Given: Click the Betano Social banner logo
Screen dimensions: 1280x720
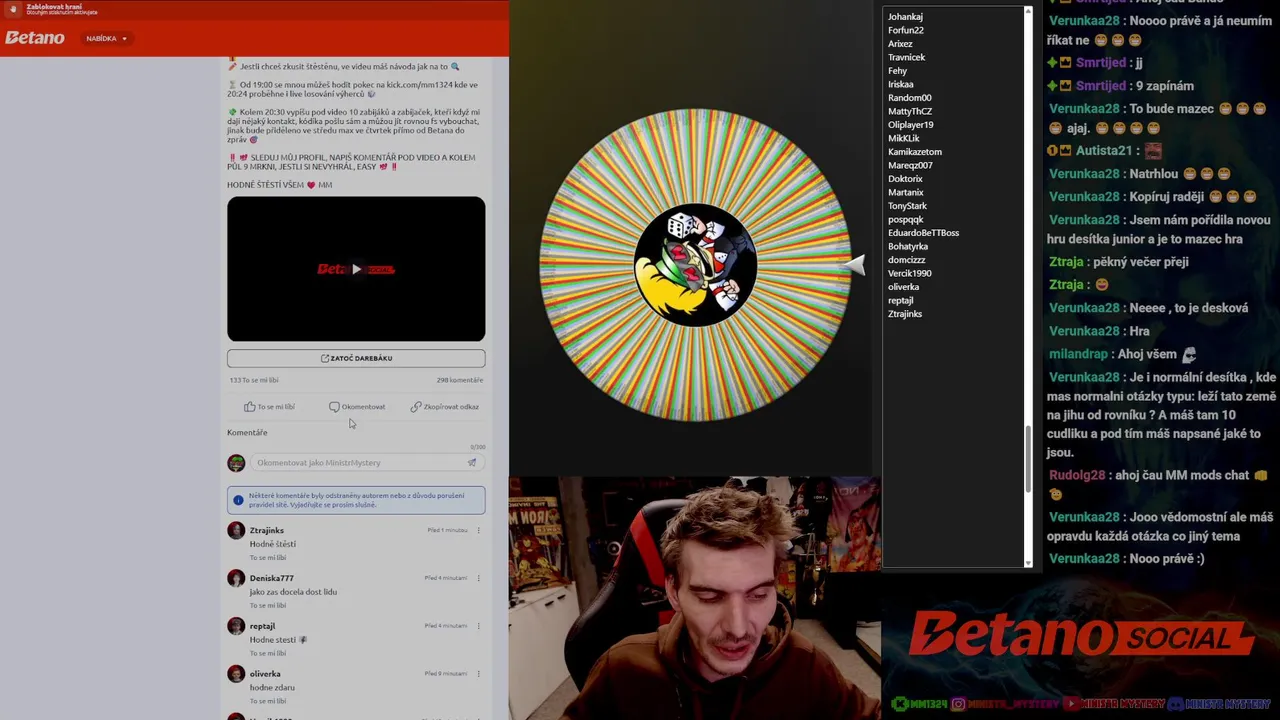Looking at the screenshot, I should [1080, 634].
